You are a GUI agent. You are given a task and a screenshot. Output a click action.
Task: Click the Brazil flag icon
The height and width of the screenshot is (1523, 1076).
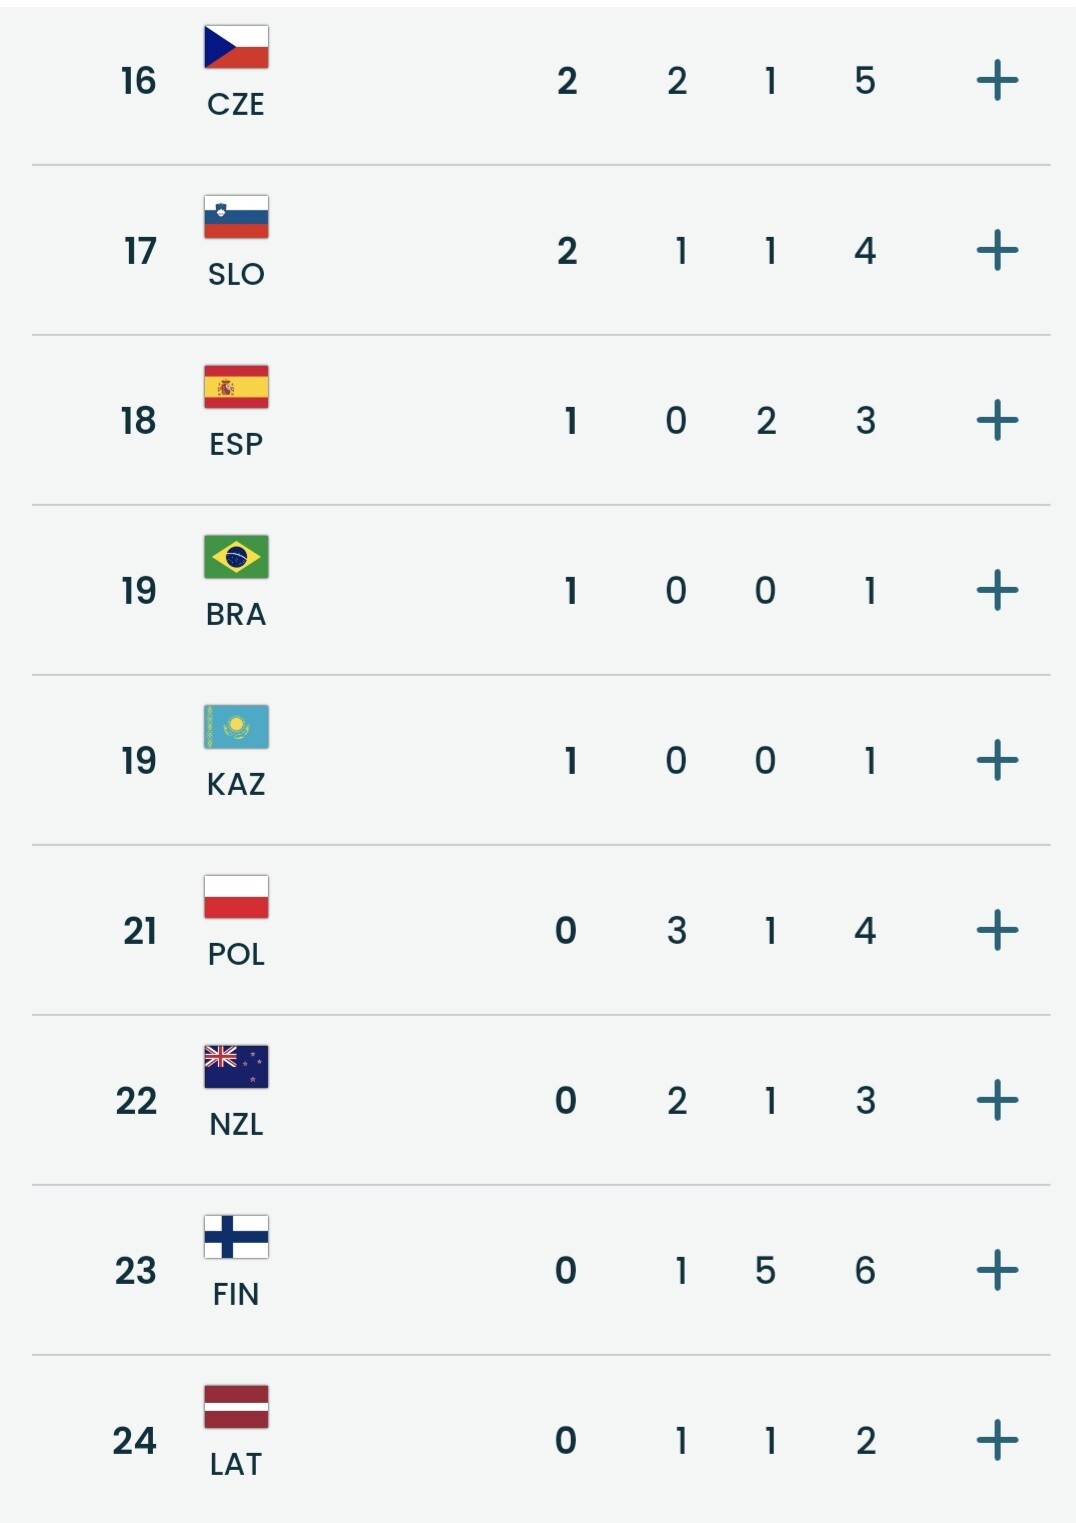tap(236, 557)
